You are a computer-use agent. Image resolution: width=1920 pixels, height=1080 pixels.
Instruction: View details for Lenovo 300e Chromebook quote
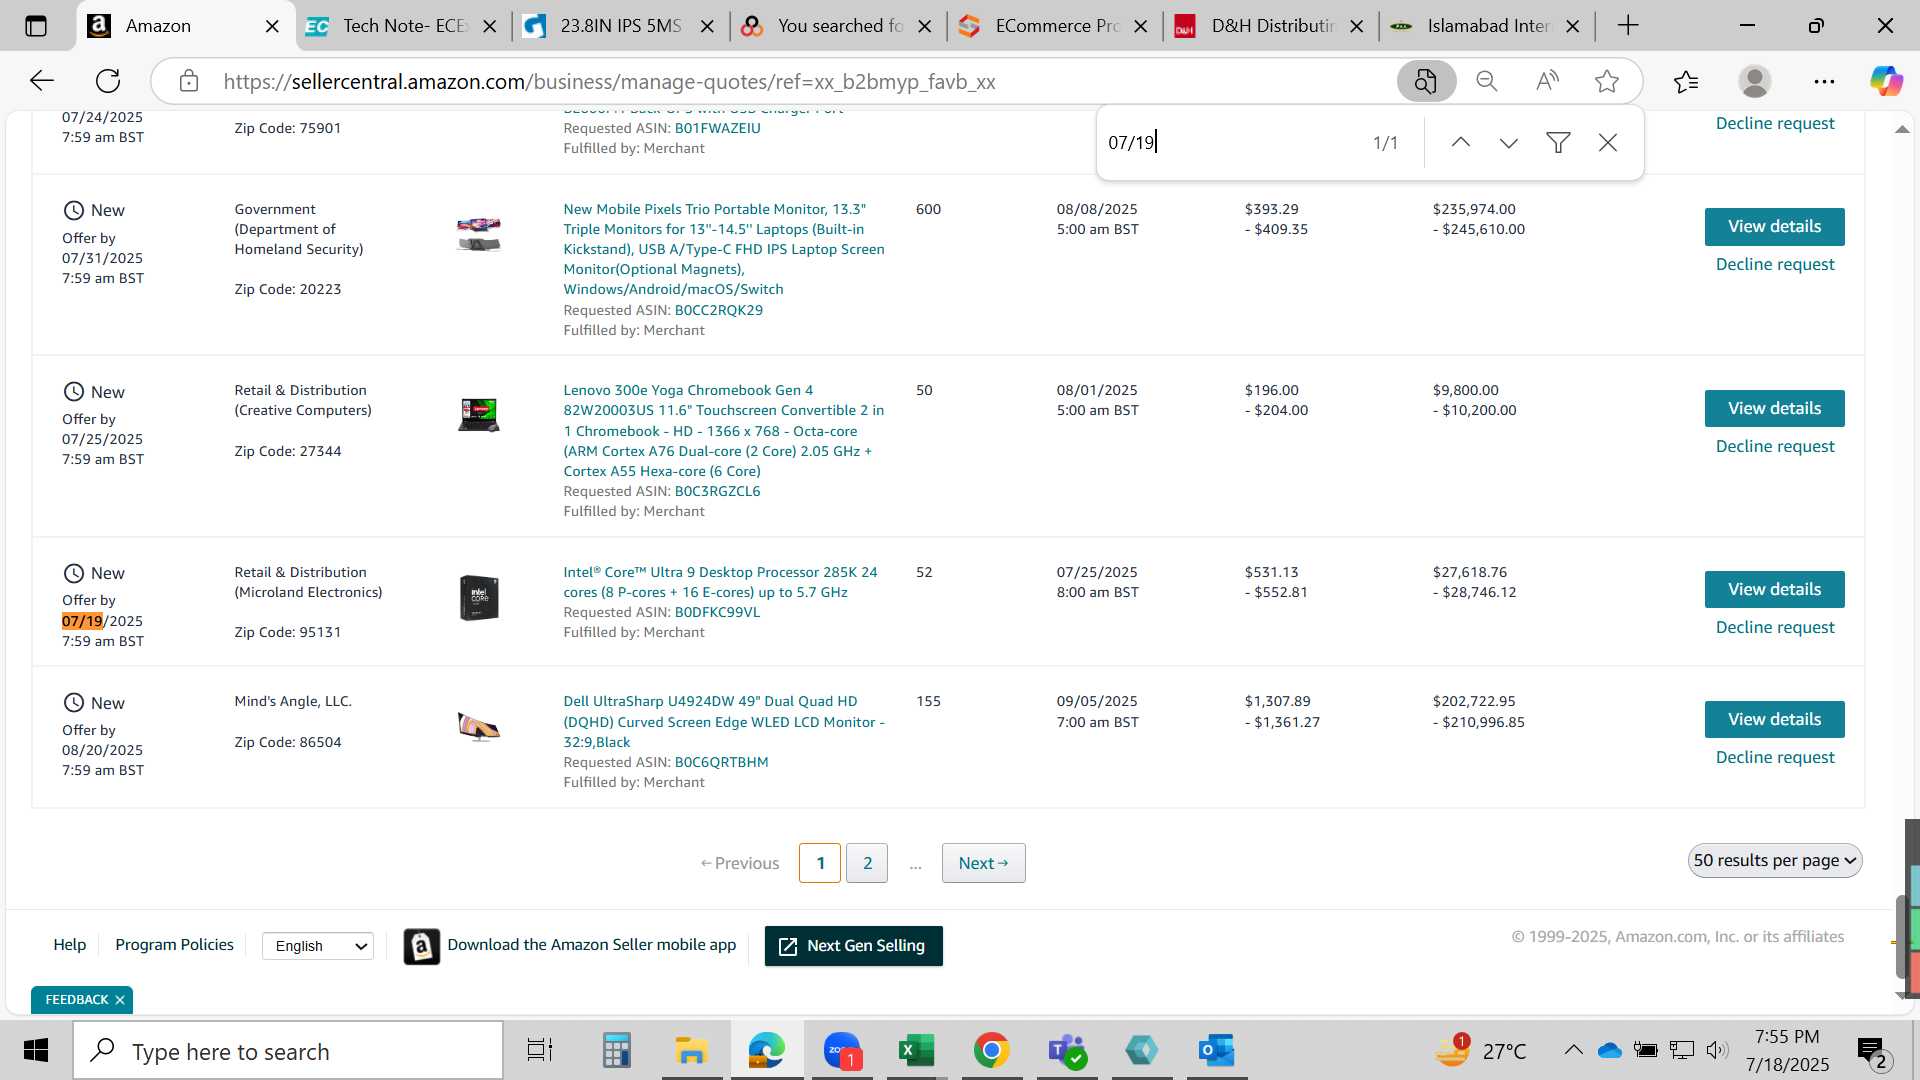pyautogui.click(x=1774, y=408)
